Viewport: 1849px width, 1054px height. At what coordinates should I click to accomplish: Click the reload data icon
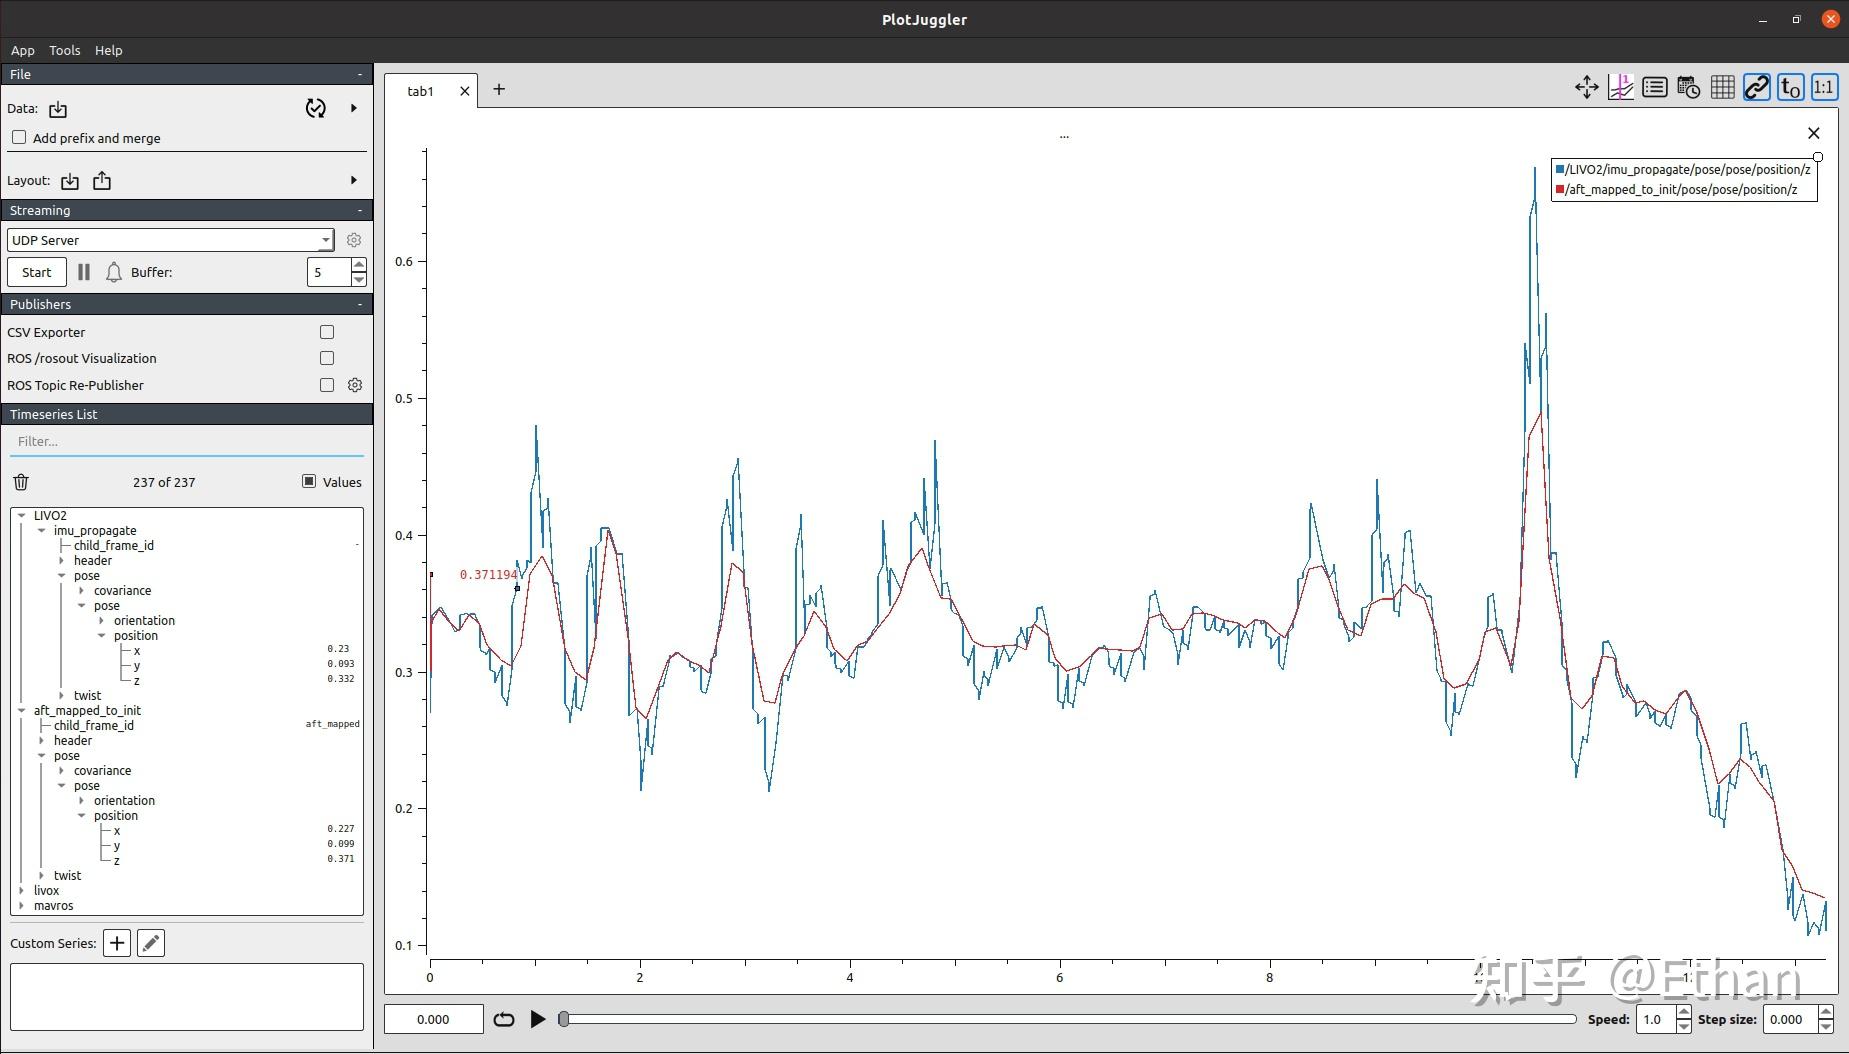[315, 108]
